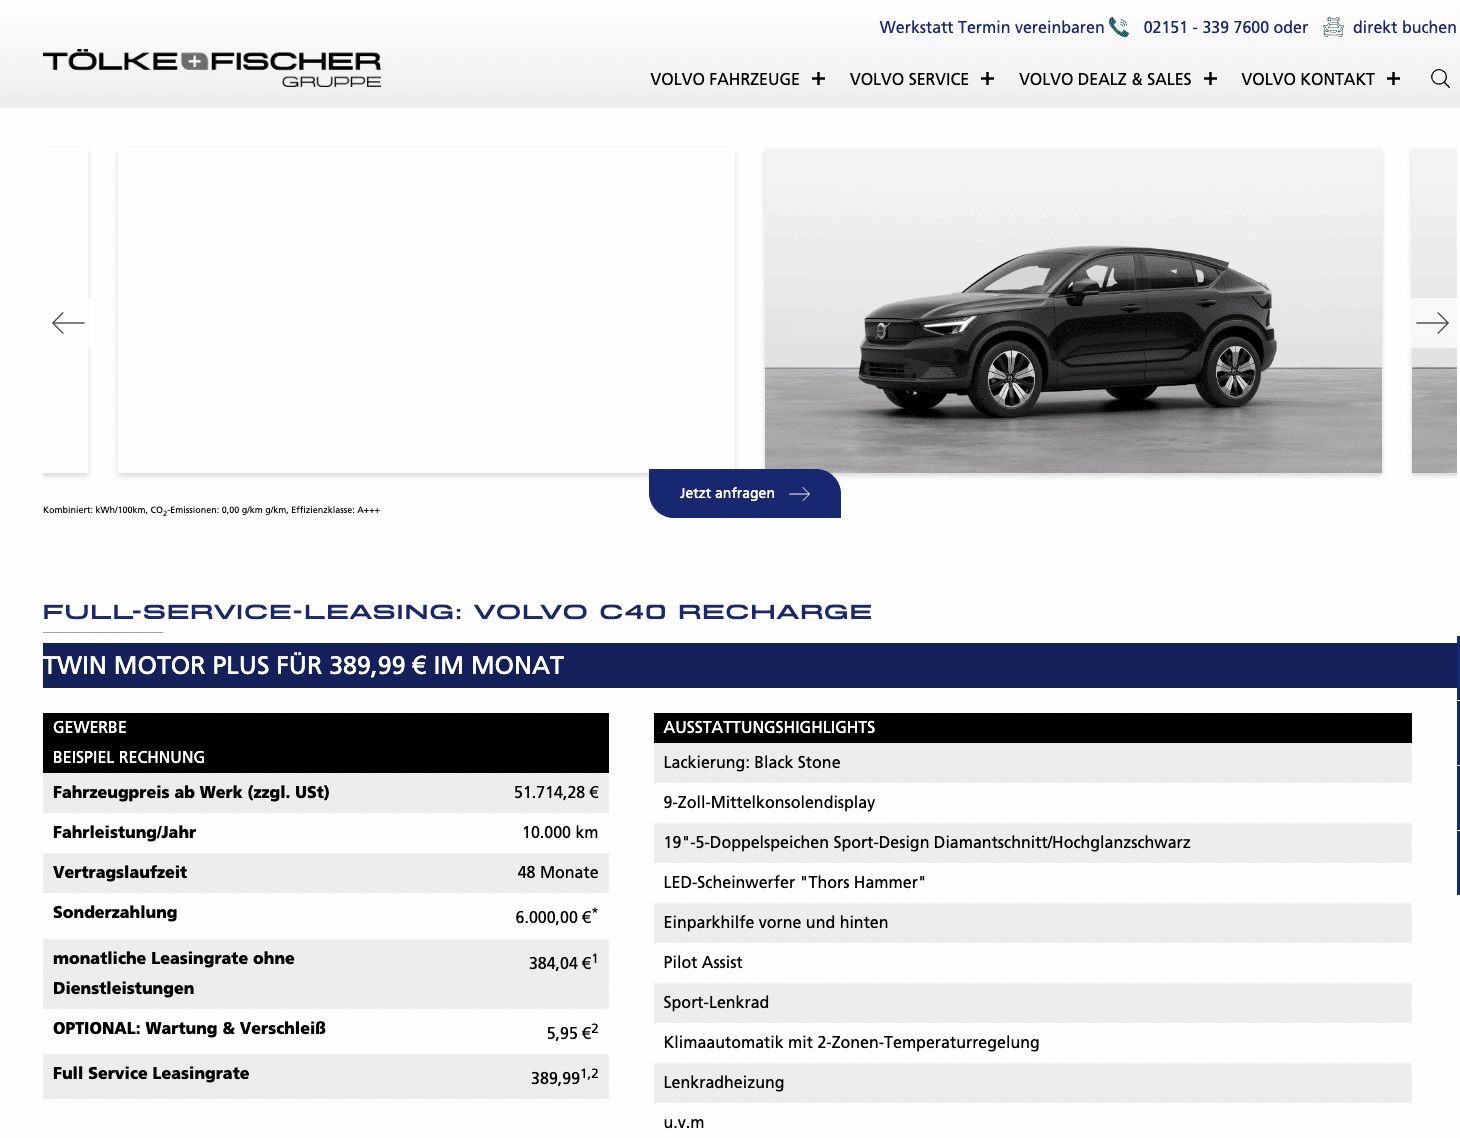Click the Pilot Assist row
This screenshot has height=1138, width=1460.
[1032, 963]
